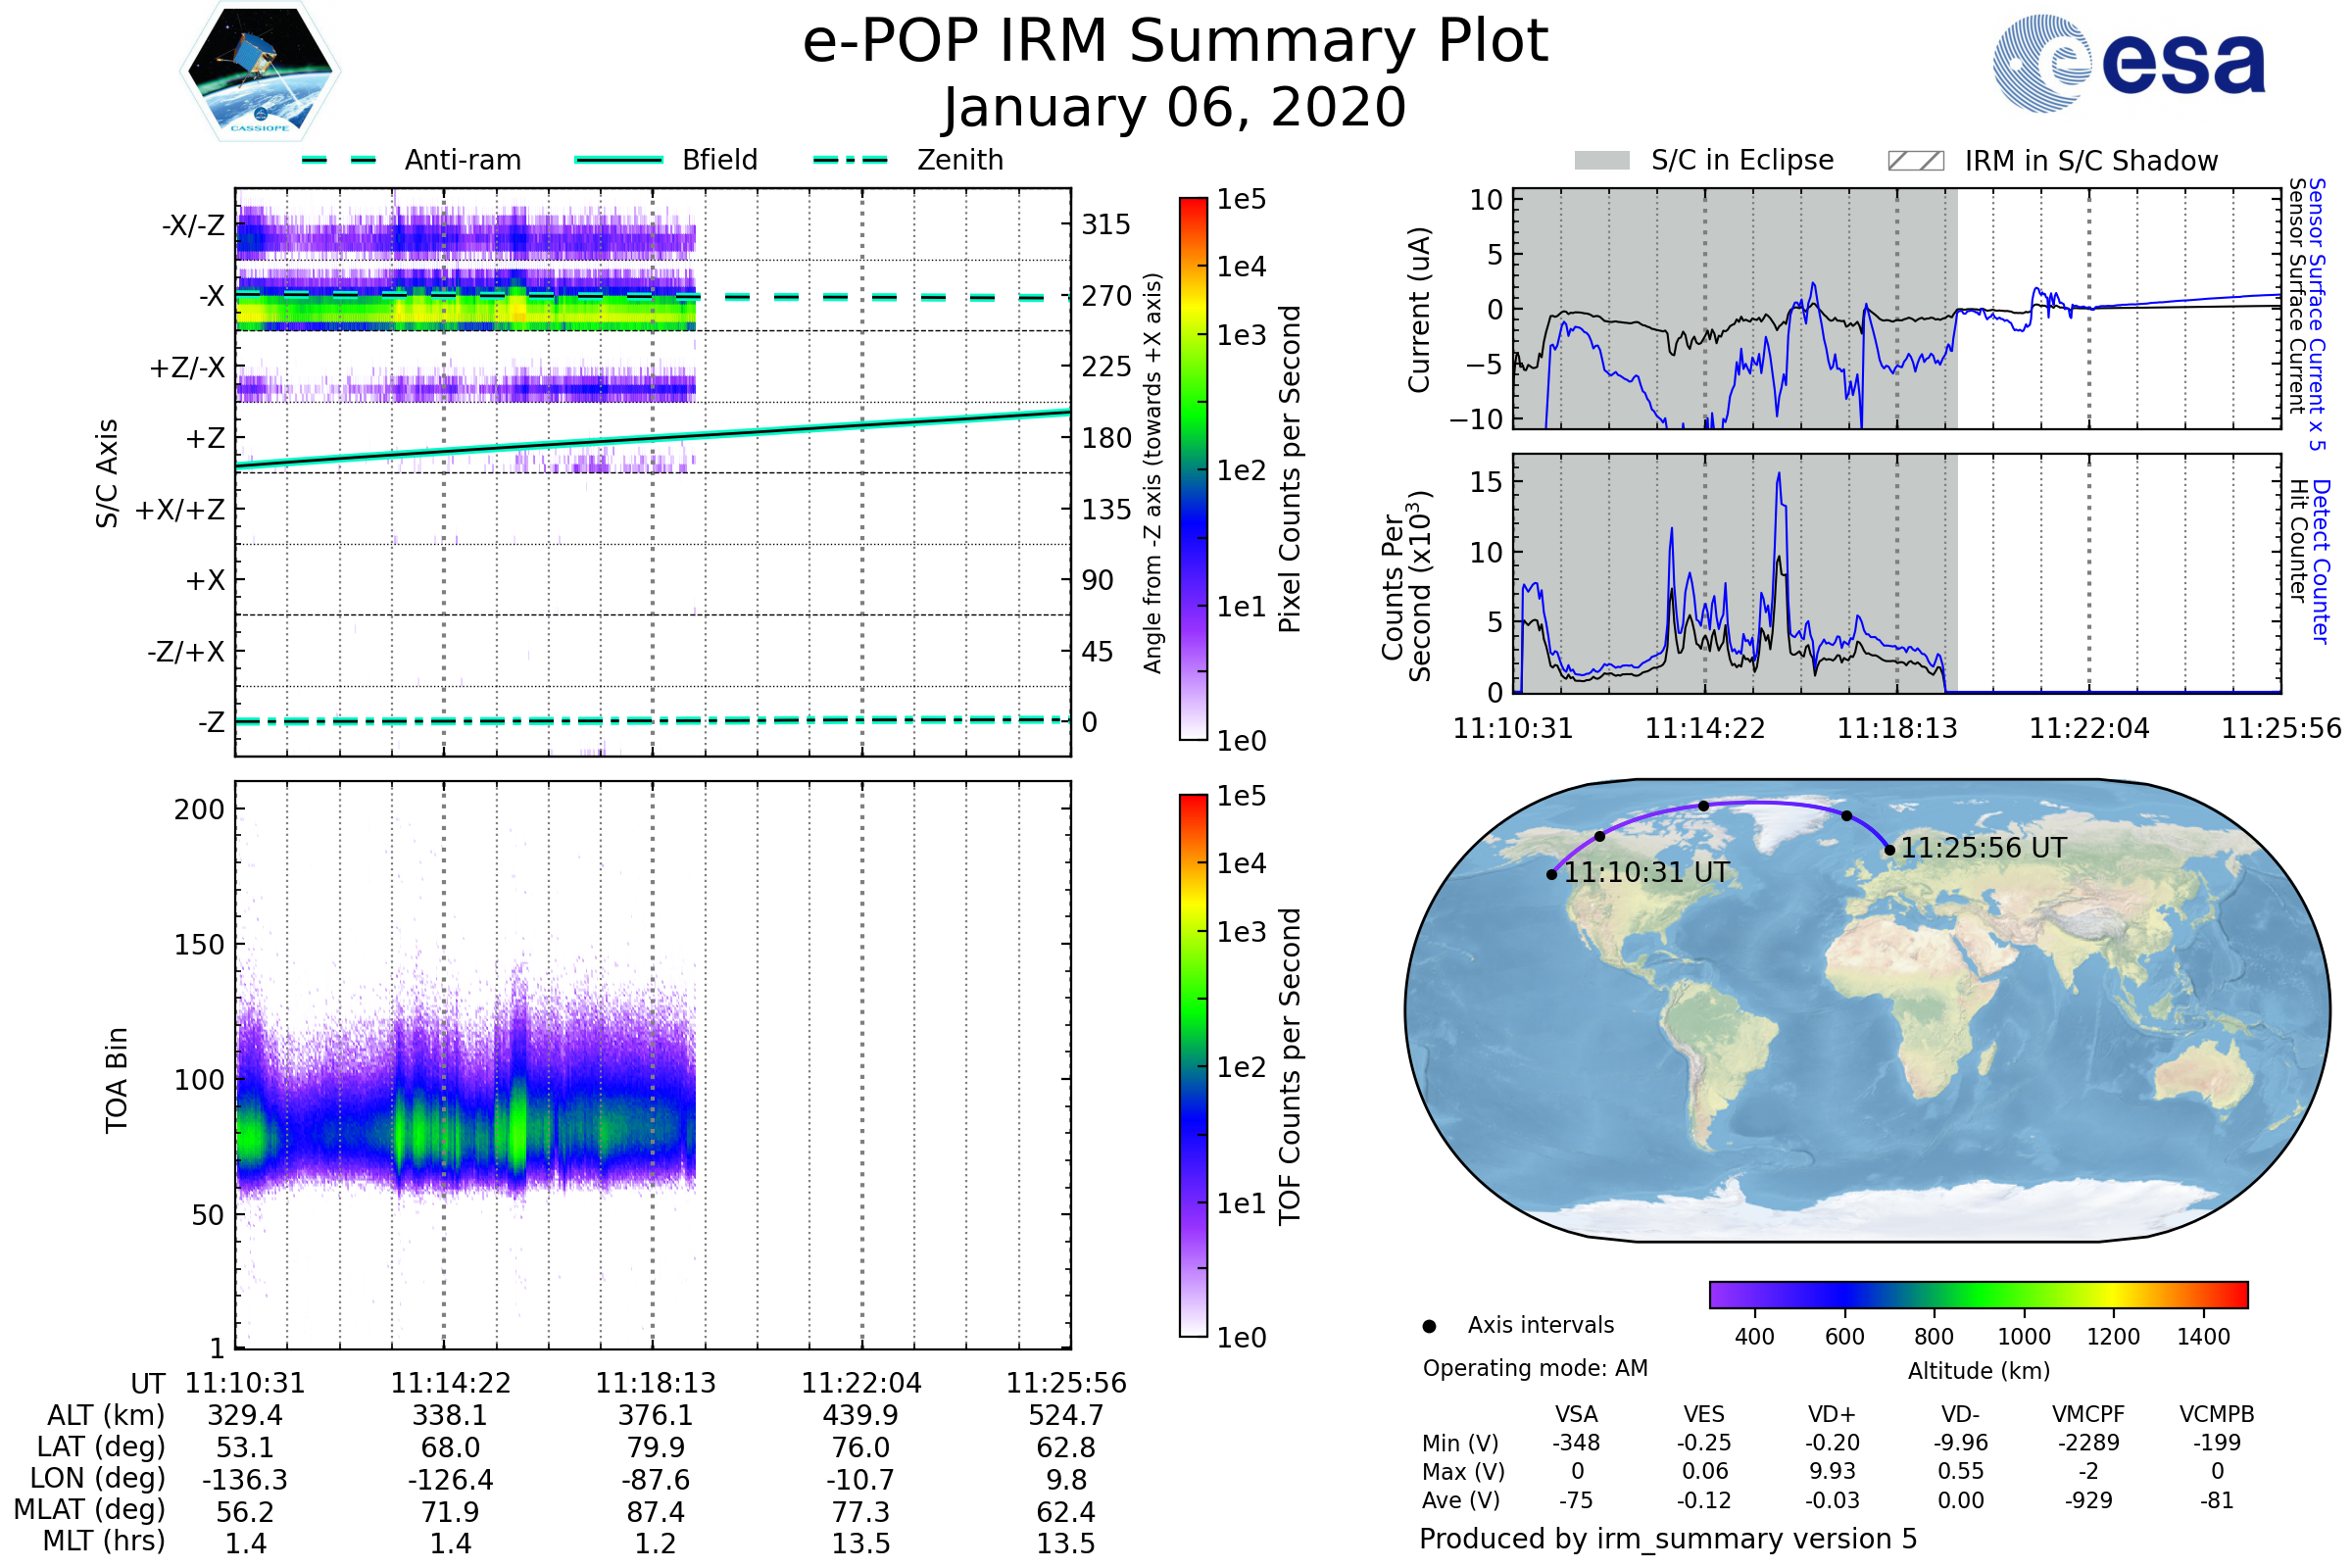Click the Altitude colorbar under the map

[1978, 1294]
